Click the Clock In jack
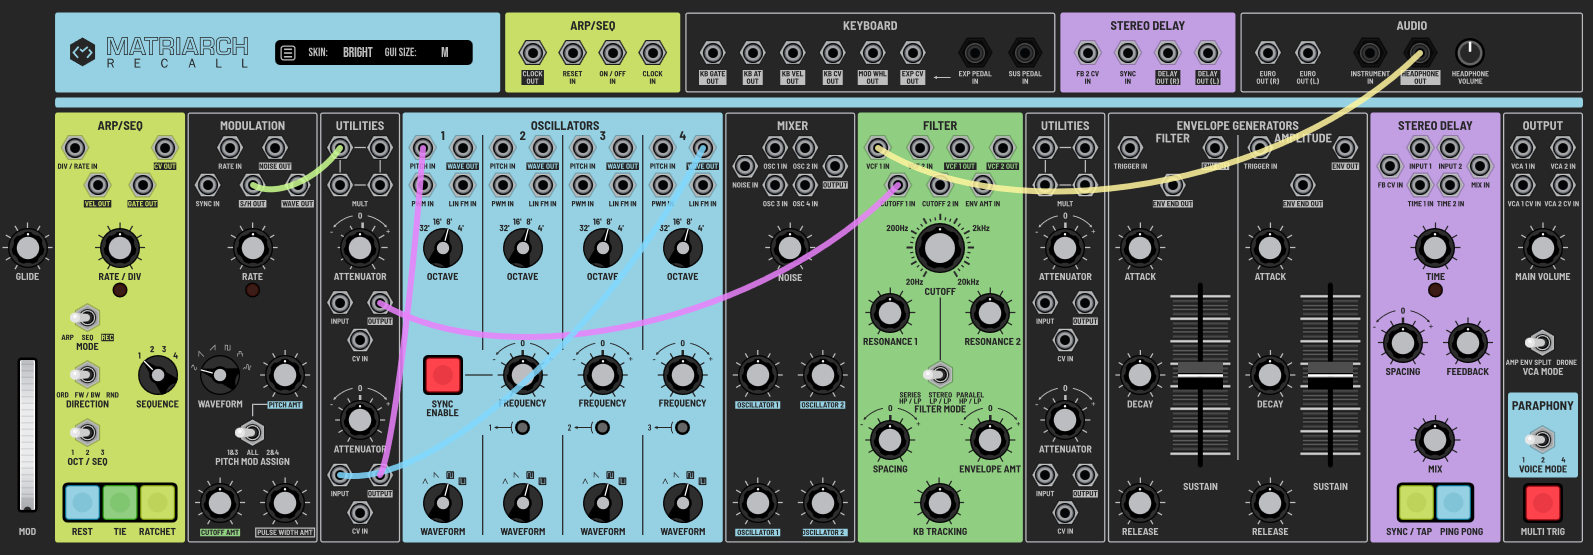This screenshot has height=555, width=1593. tap(652, 52)
